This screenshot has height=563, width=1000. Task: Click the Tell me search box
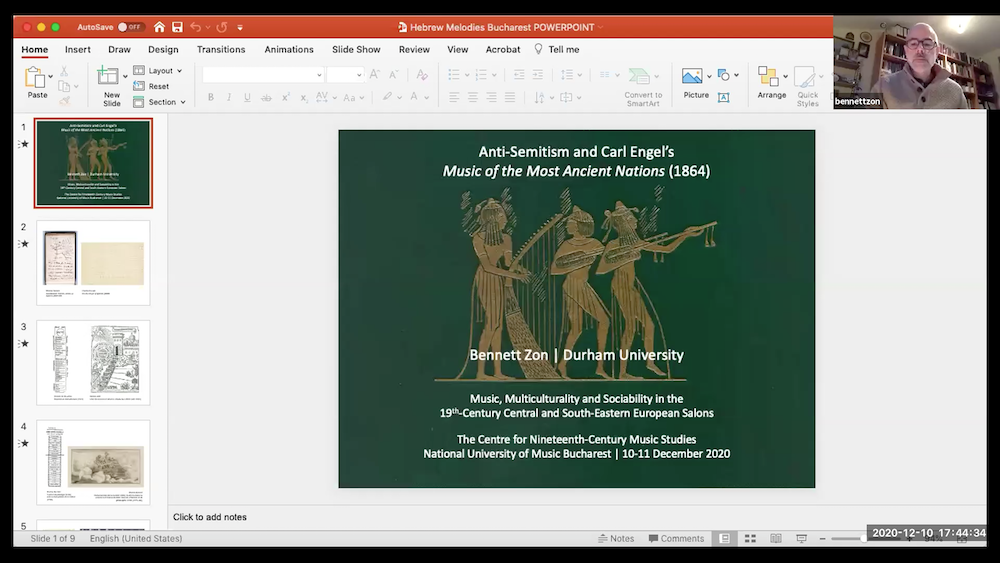(x=557, y=49)
